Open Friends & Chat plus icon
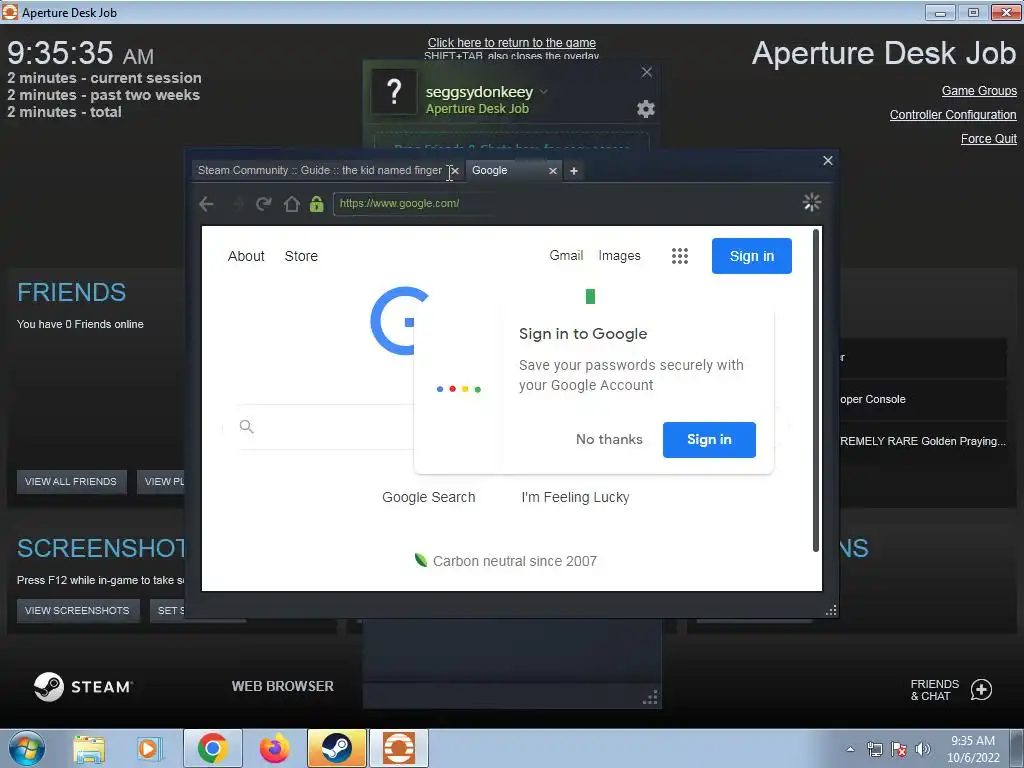The height and width of the screenshot is (768, 1024). click(x=981, y=690)
